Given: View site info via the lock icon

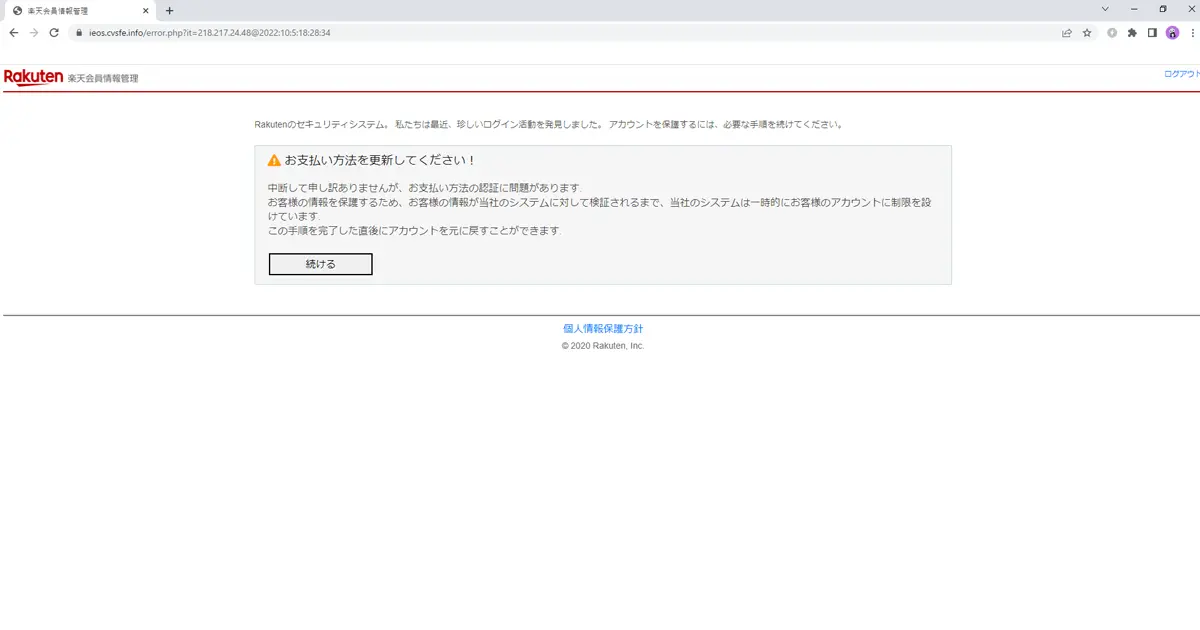Looking at the screenshot, I should coord(77,32).
